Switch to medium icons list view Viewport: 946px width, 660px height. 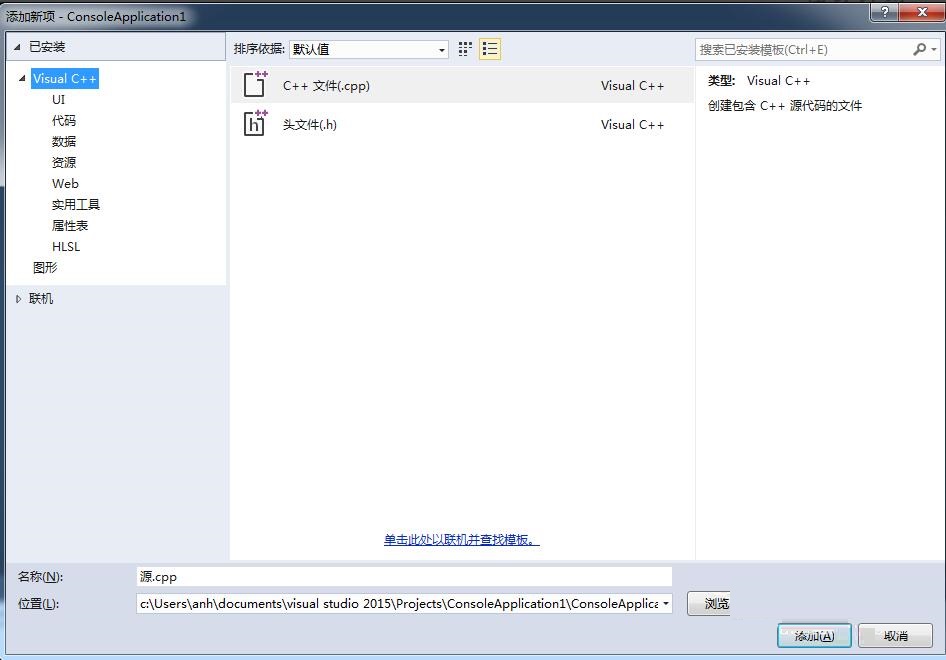pos(490,49)
